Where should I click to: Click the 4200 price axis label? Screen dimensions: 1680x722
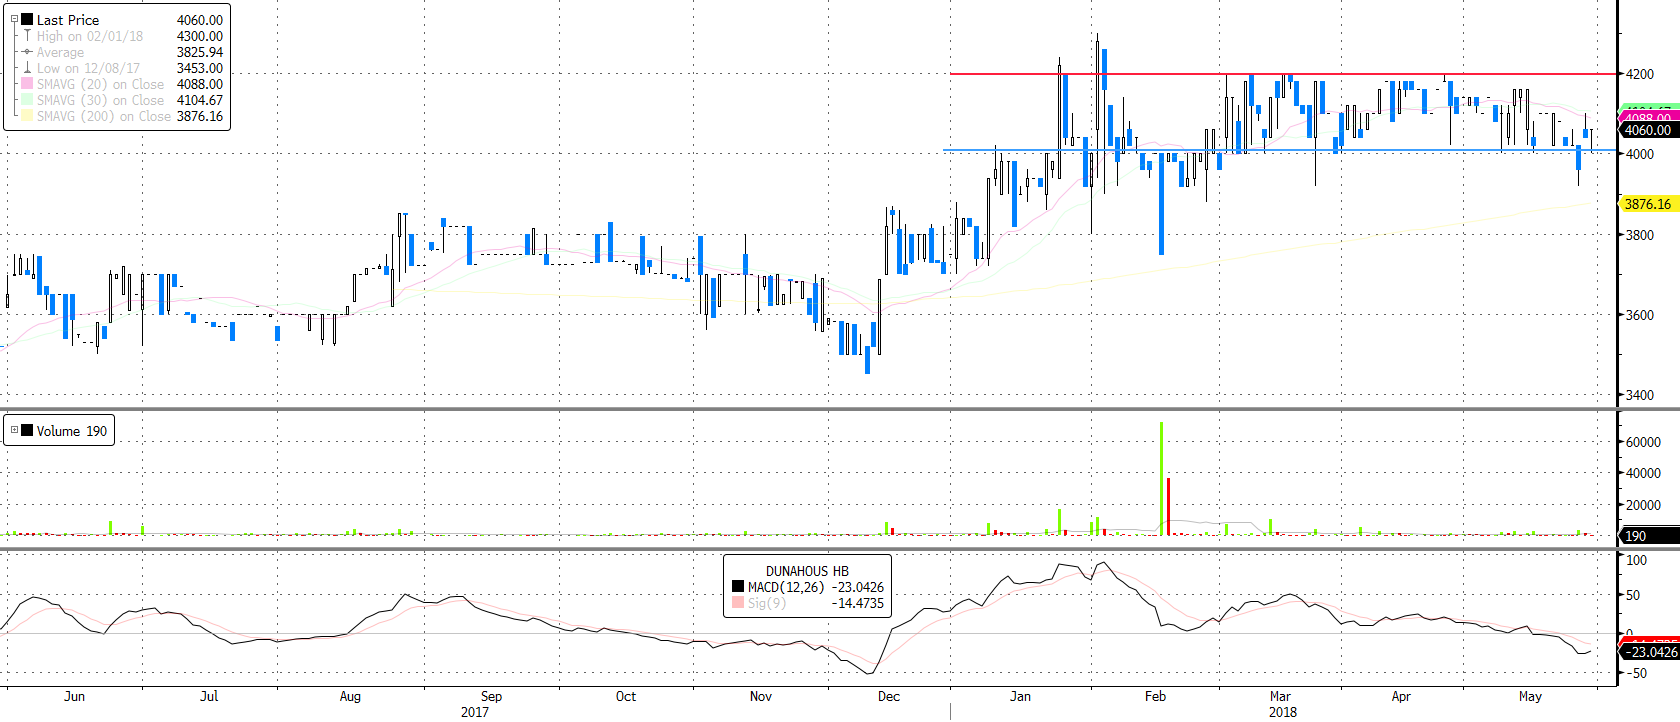[1640, 74]
